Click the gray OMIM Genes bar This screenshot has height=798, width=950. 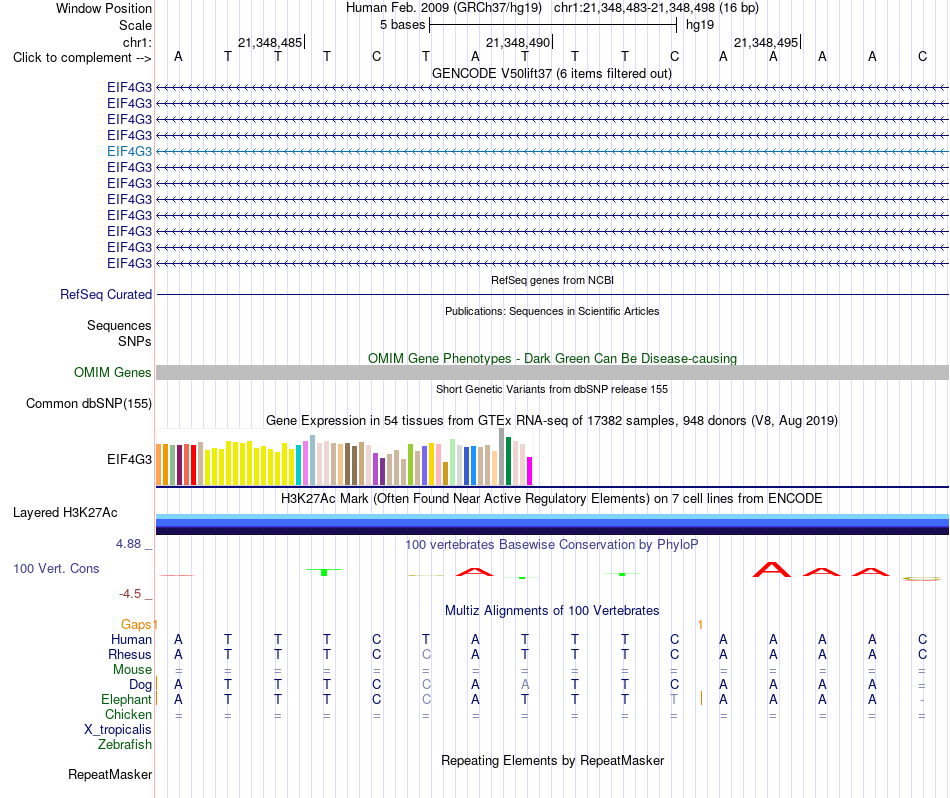click(x=552, y=373)
